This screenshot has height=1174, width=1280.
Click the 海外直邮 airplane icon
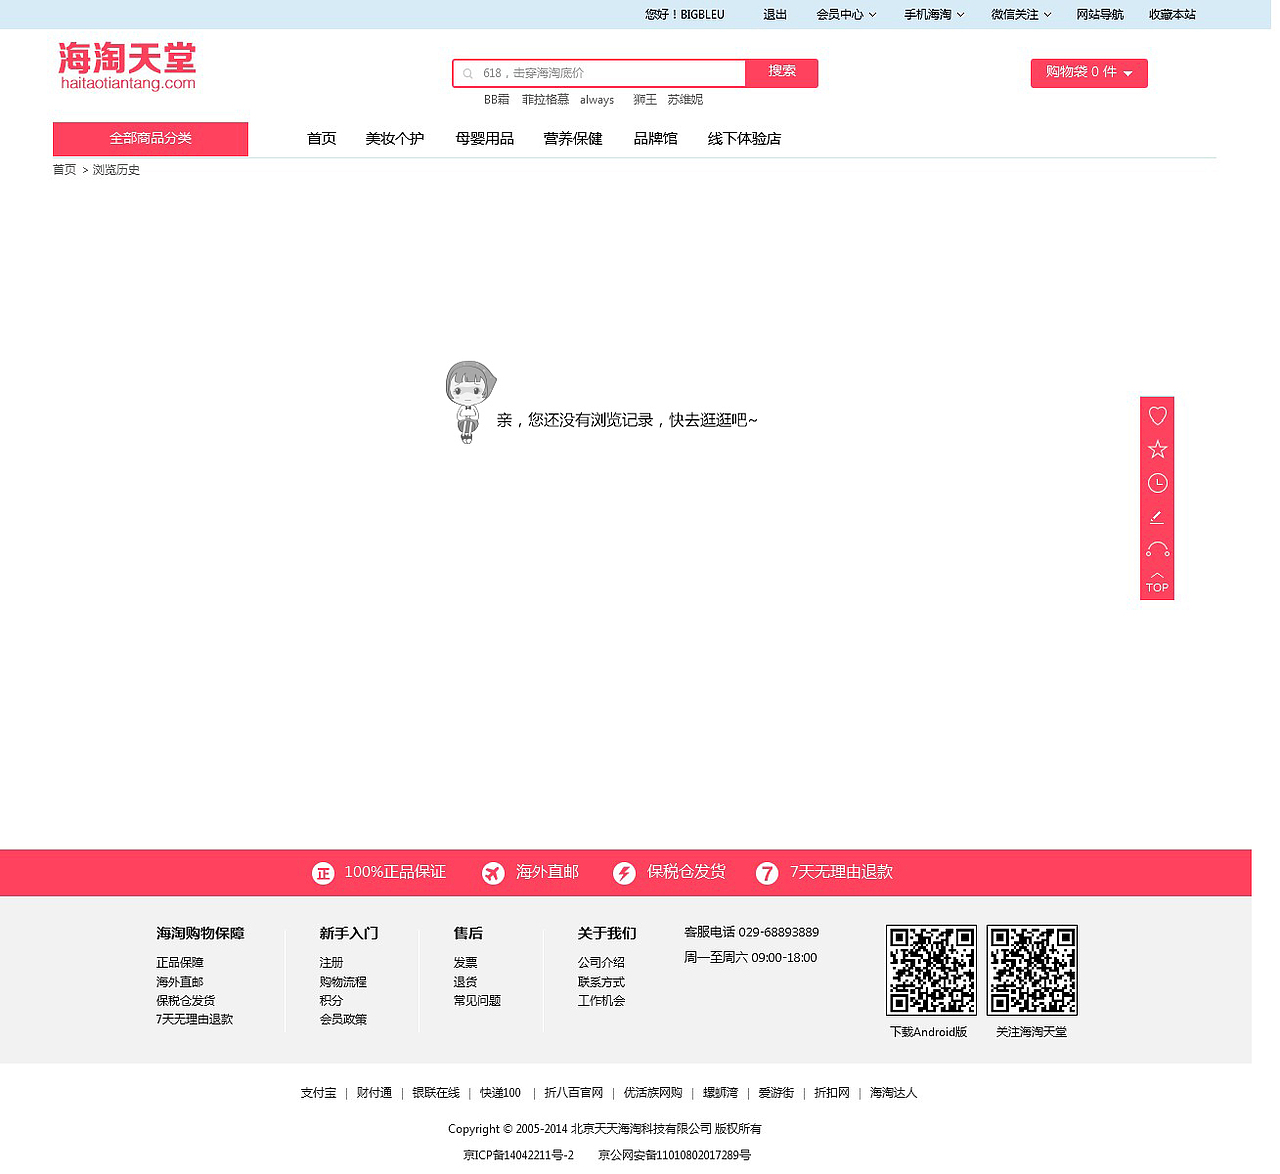(x=493, y=872)
